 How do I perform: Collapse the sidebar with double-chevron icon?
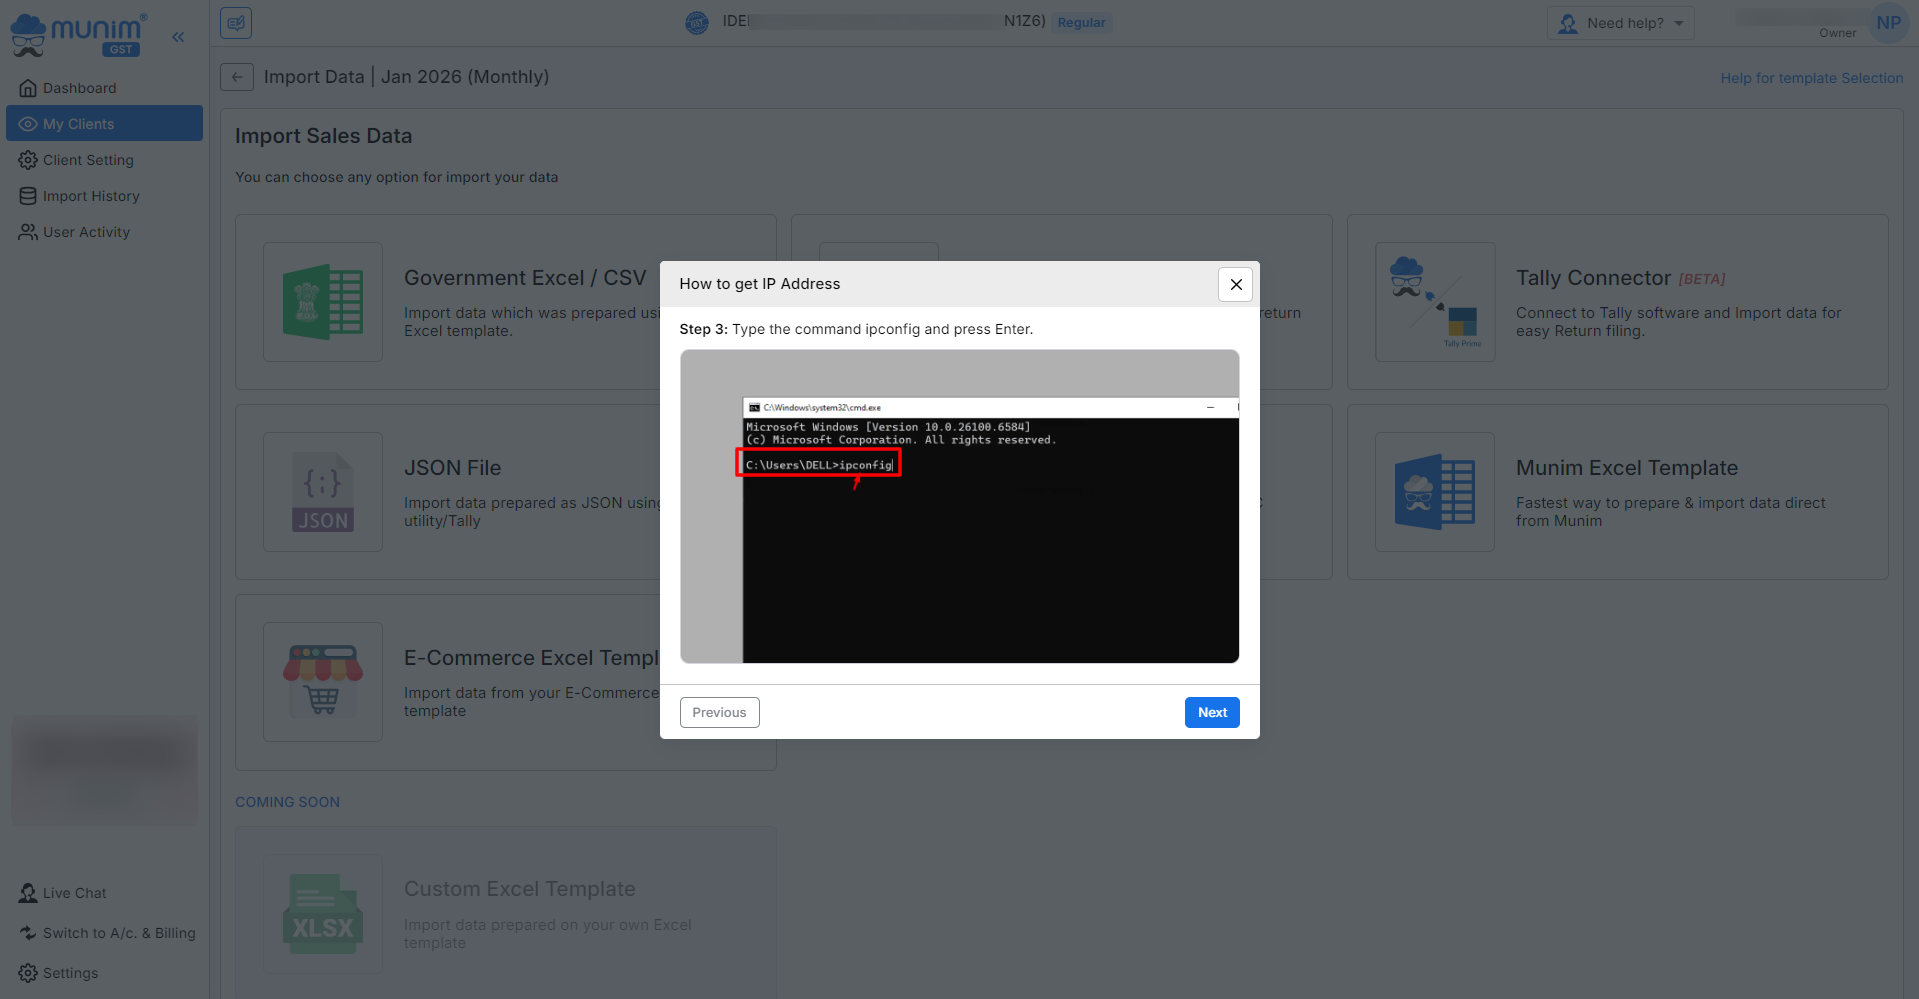178,37
